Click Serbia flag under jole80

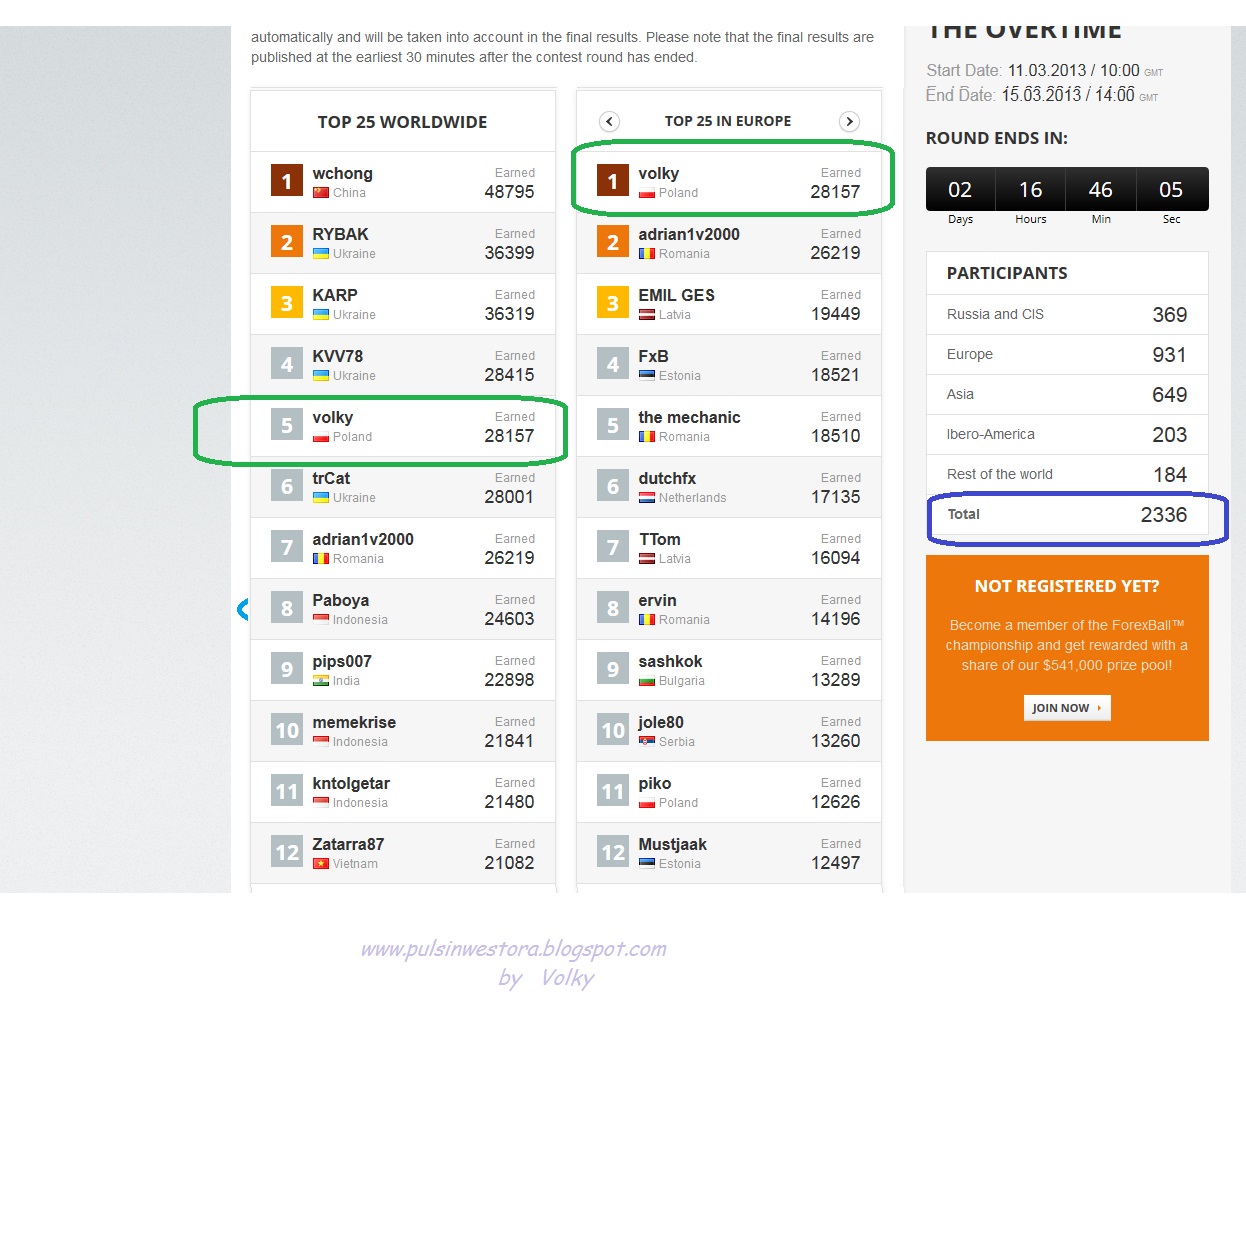[647, 742]
